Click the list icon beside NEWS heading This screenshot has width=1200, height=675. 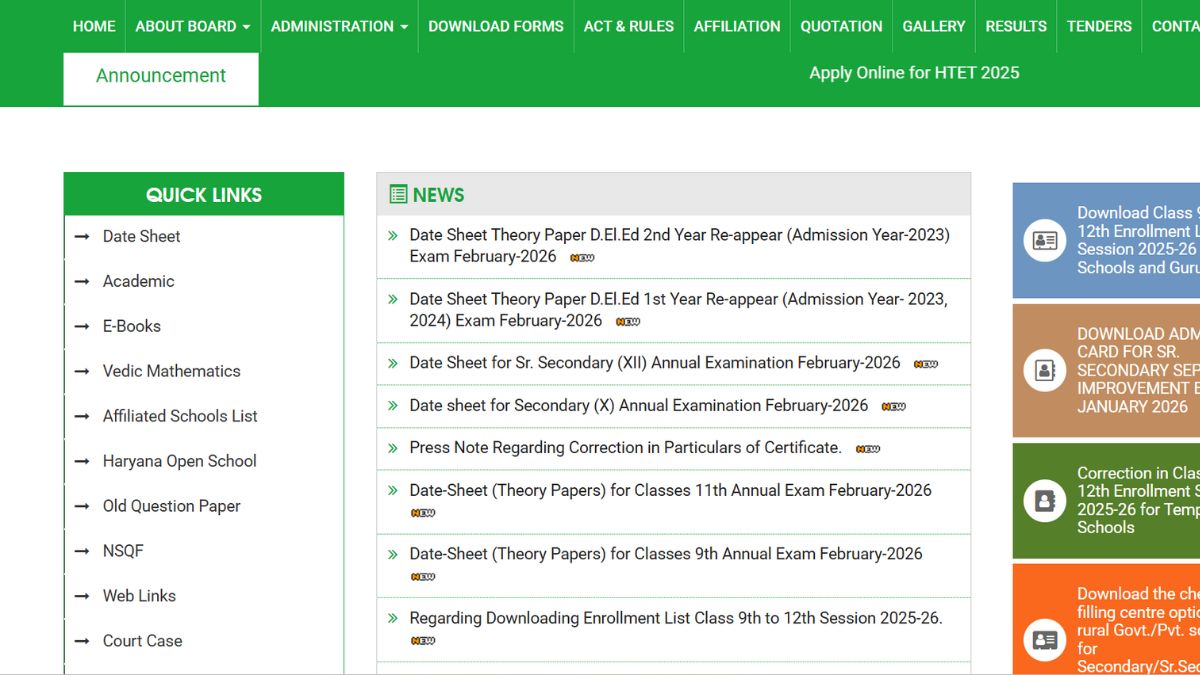click(x=398, y=195)
